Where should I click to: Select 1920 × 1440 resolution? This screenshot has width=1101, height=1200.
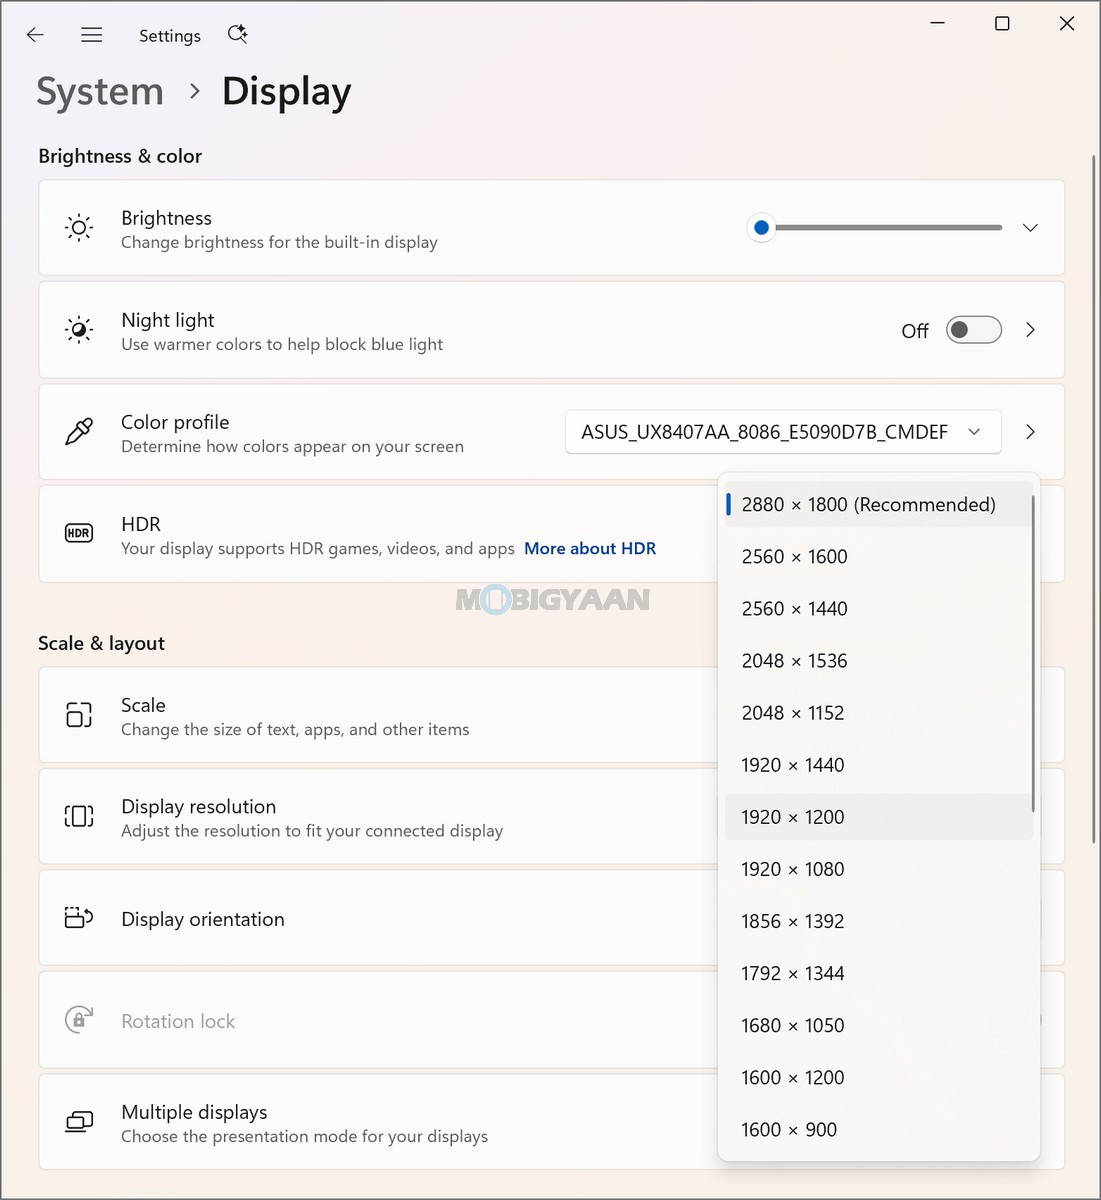(x=879, y=765)
